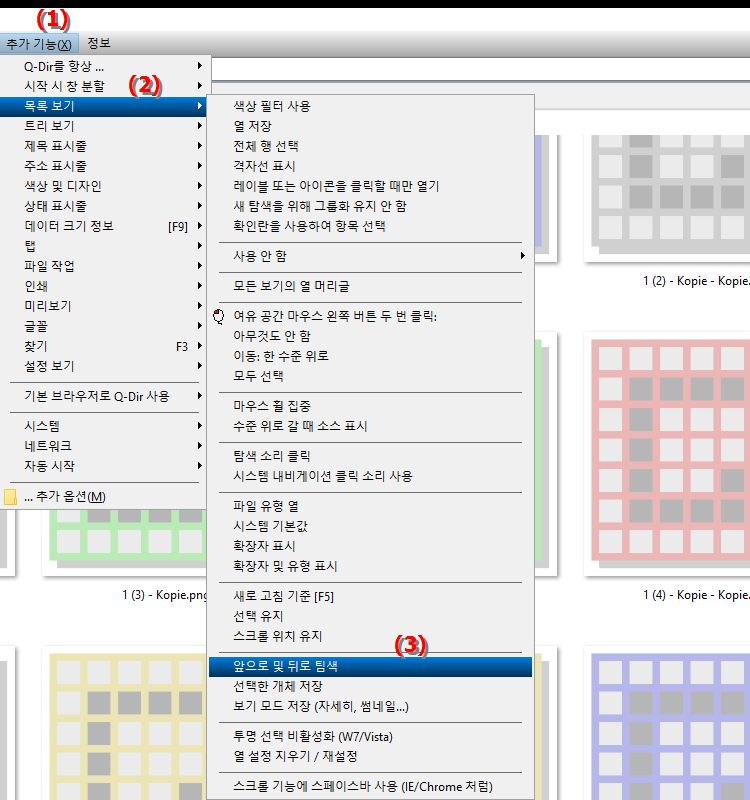Click 새로 고침 기준 [F5] entry
750x800 pixels.
pos(370,596)
